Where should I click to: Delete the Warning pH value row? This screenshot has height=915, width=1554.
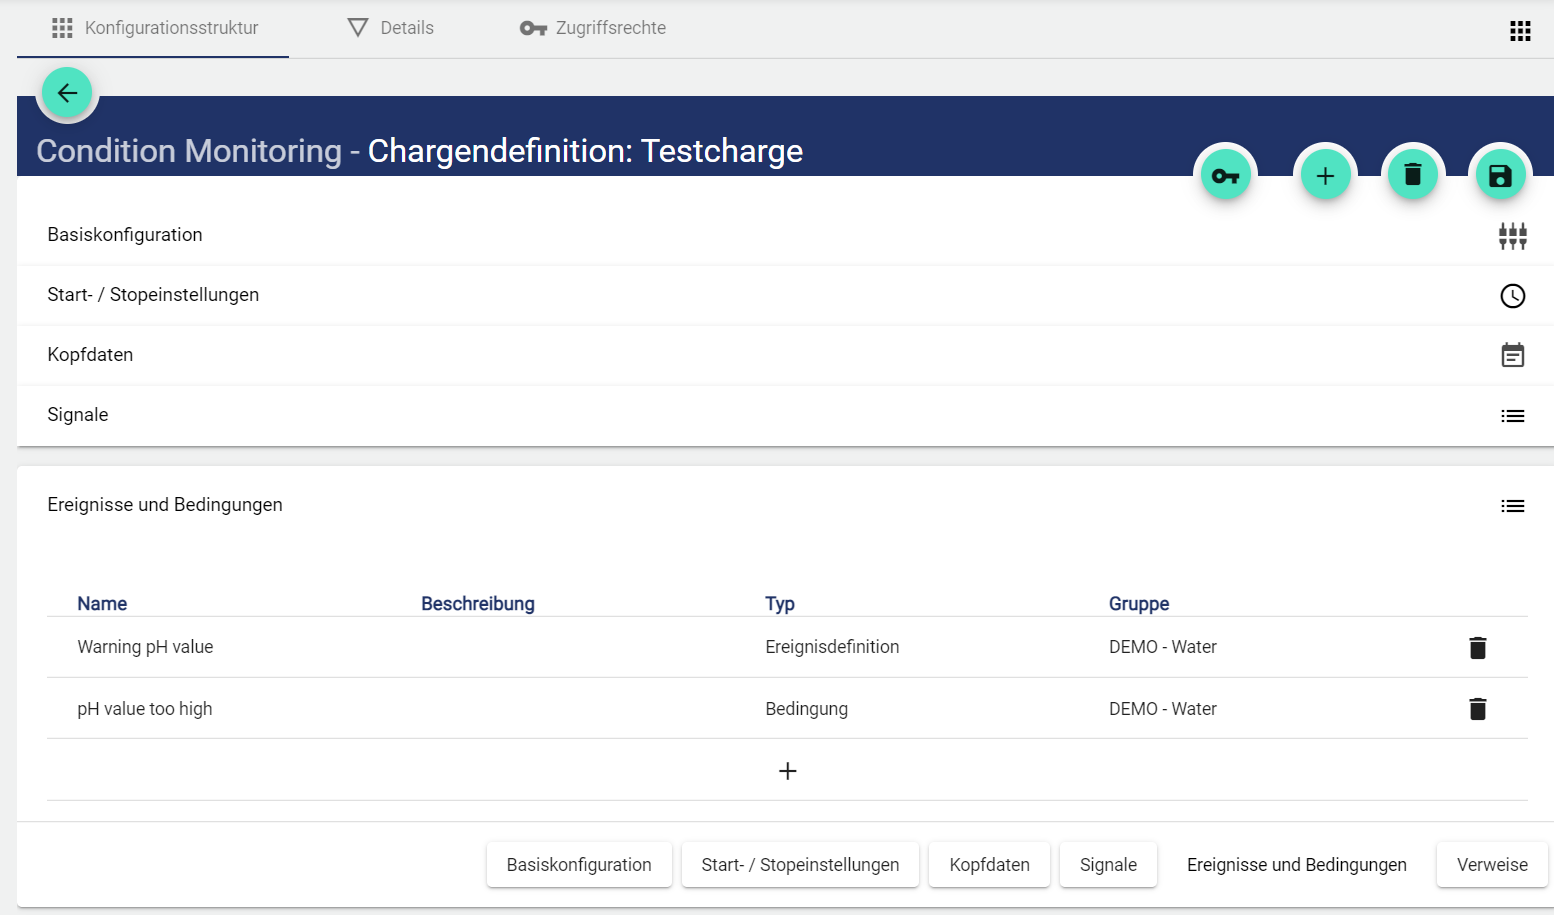point(1477,648)
